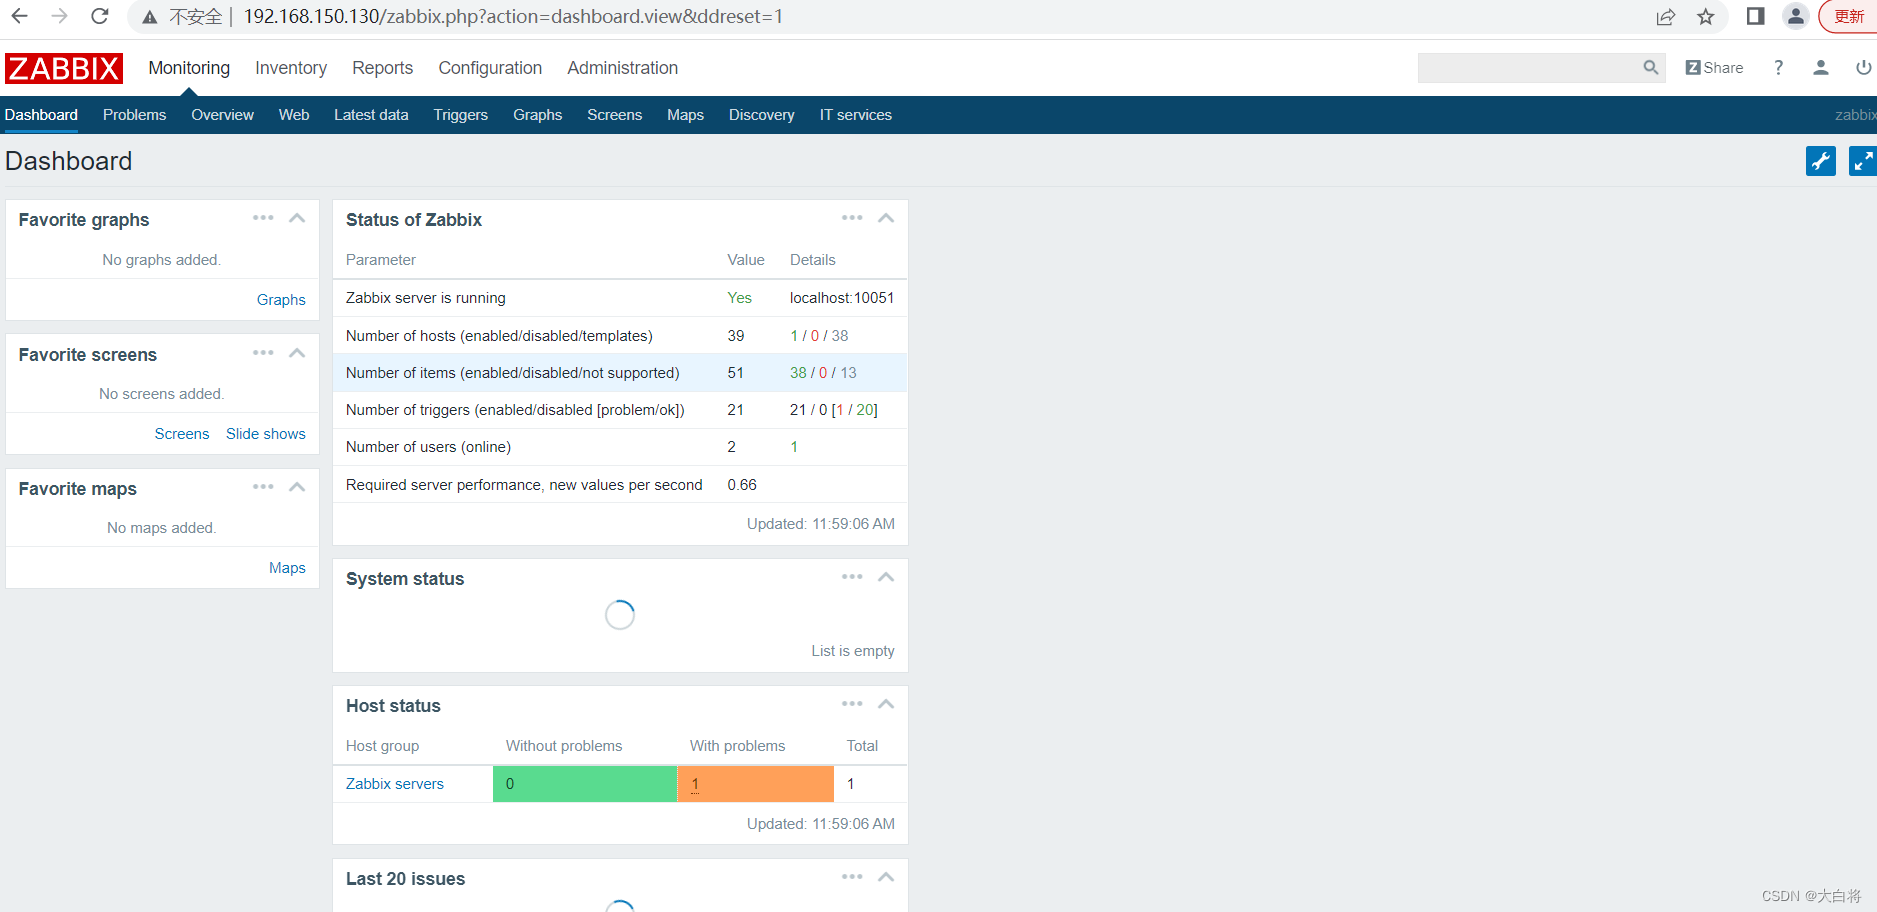Open Host status widget menu dots
The width and height of the screenshot is (1877, 912).
852,704
